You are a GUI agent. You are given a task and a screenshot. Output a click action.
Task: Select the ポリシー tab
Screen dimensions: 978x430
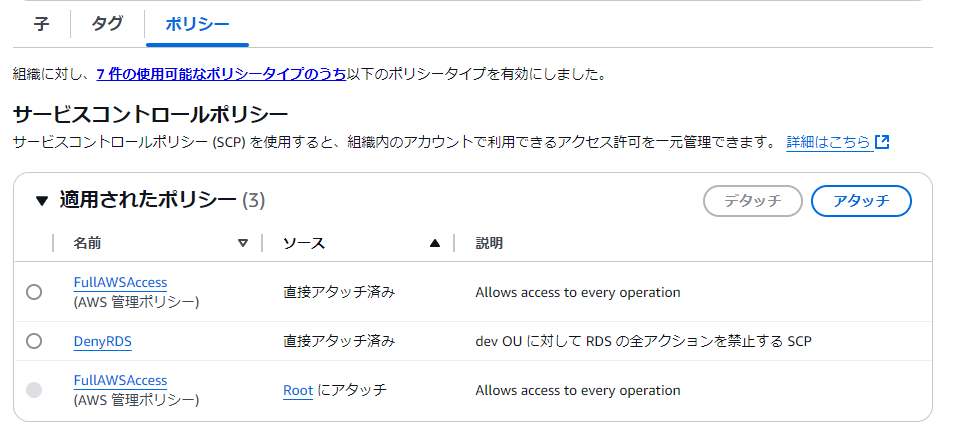point(197,25)
